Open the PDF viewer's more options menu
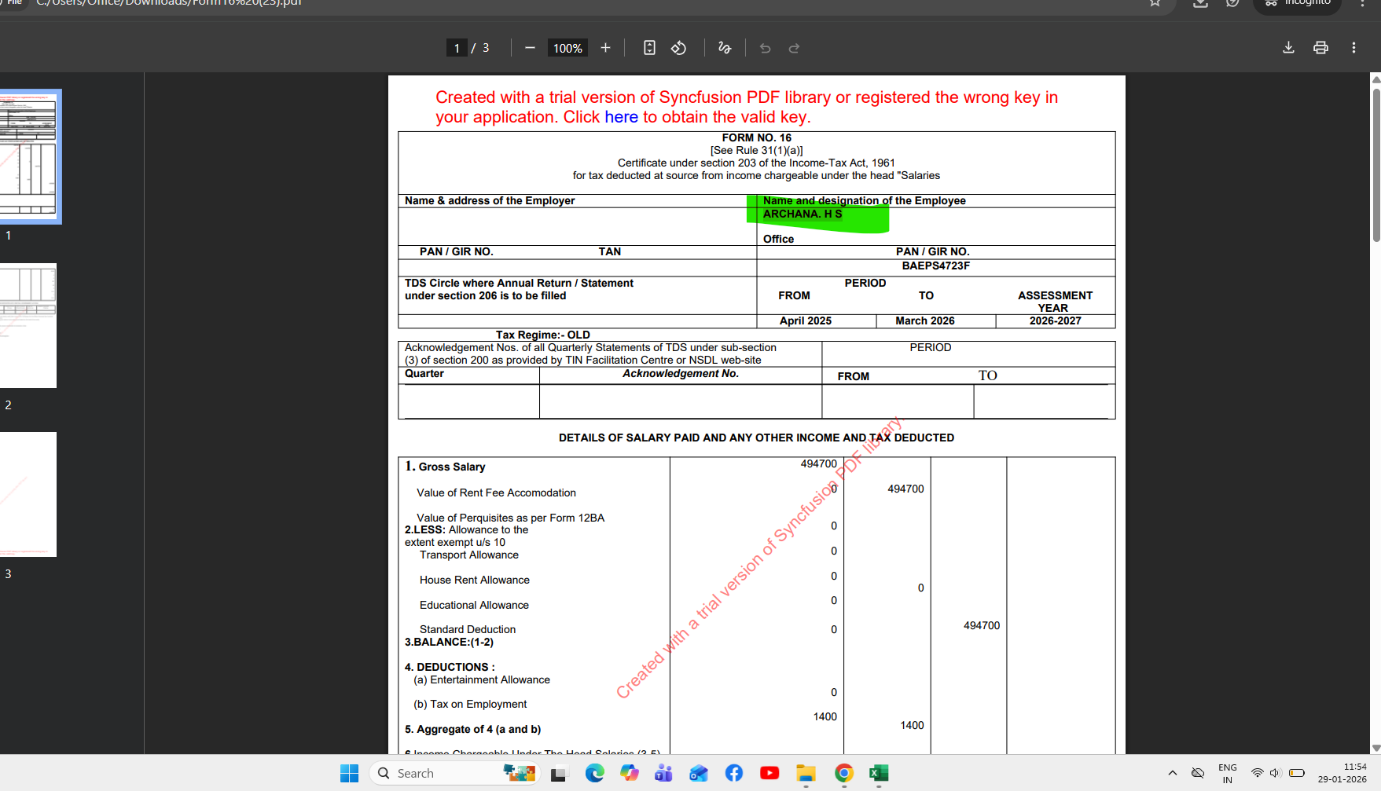The width and height of the screenshot is (1381, 791). coord(1353,47)
